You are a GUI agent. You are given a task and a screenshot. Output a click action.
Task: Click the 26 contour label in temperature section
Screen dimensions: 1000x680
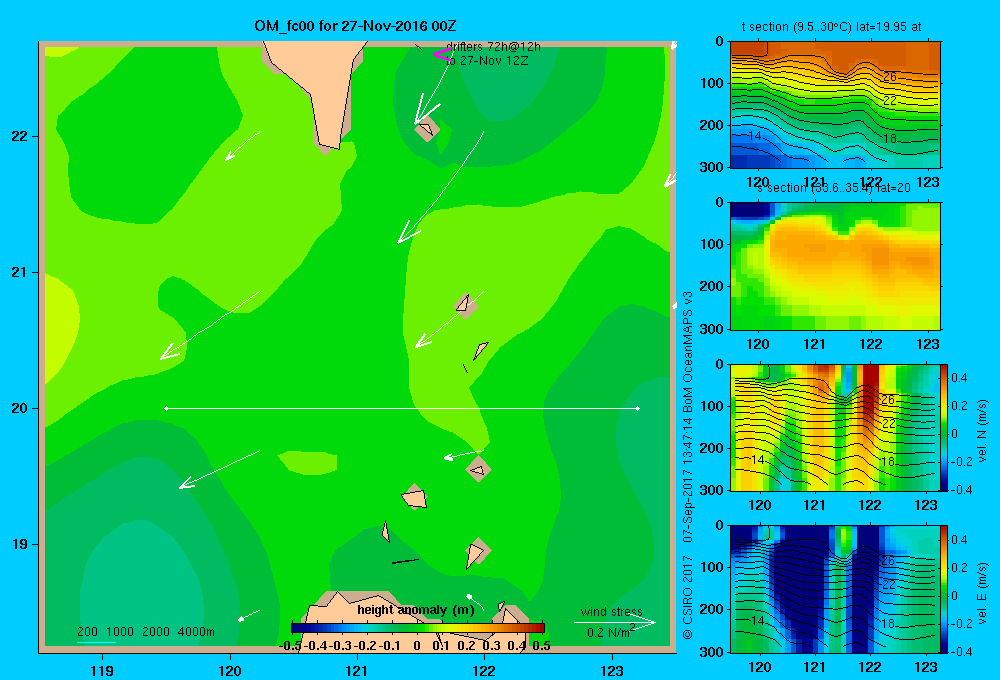pos(890,77)
